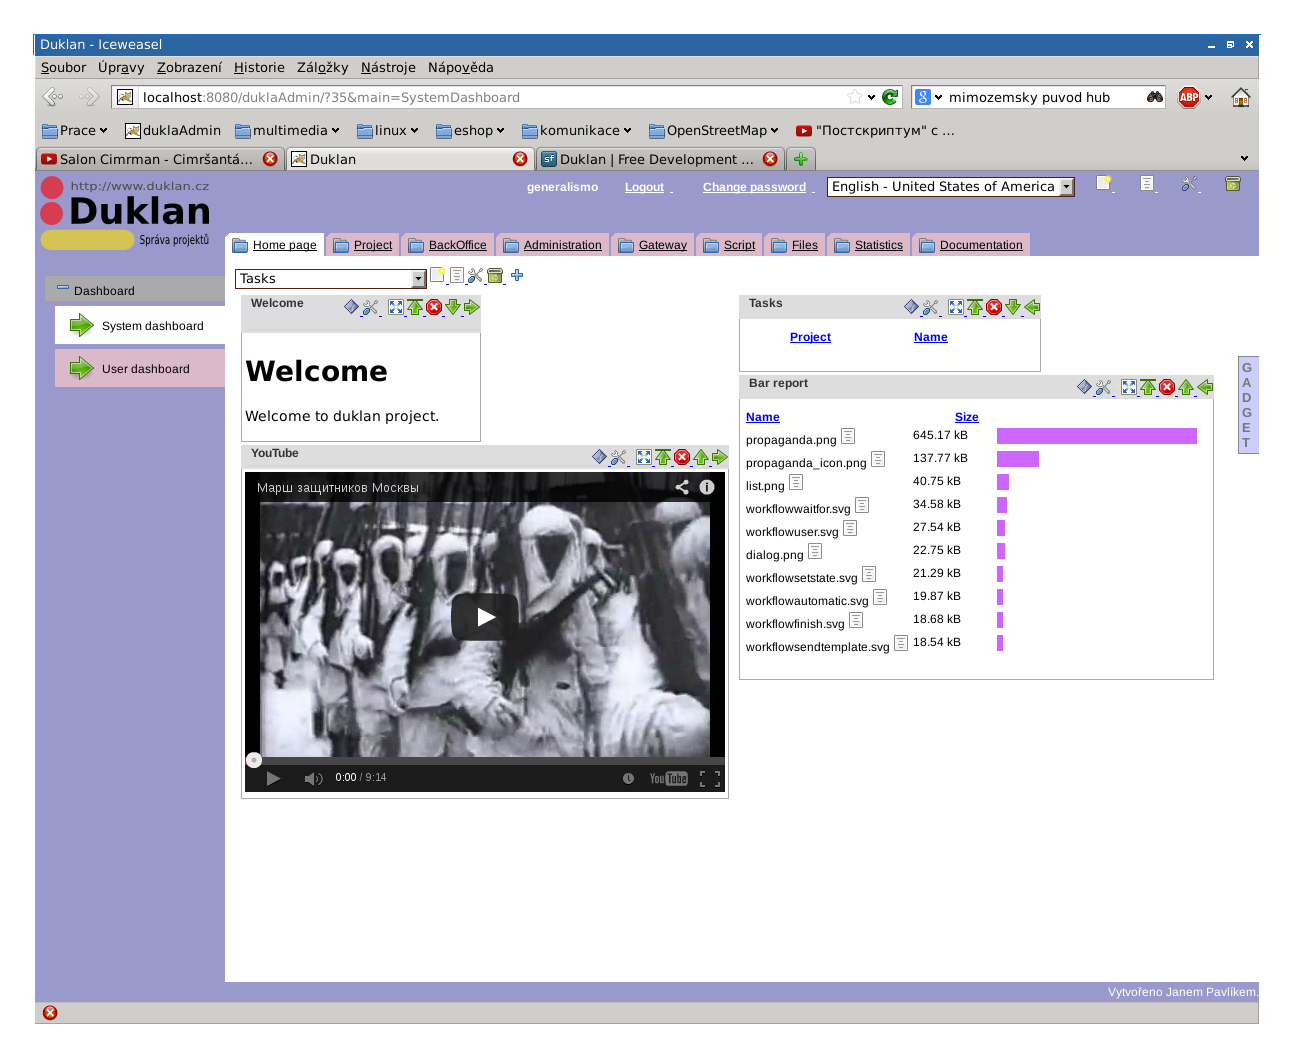Move the Bar report widget up
Image resolution: width=1294 pixels, height=1059 pixels.
(x=1186, y=387)
